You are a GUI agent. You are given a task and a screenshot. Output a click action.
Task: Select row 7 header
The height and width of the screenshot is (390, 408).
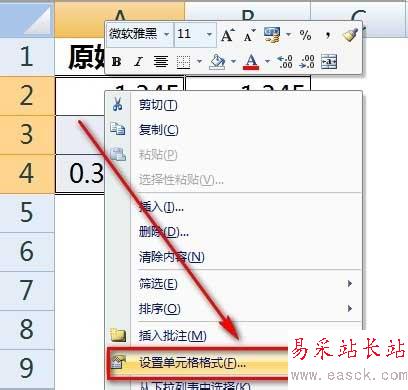[27, 291]
